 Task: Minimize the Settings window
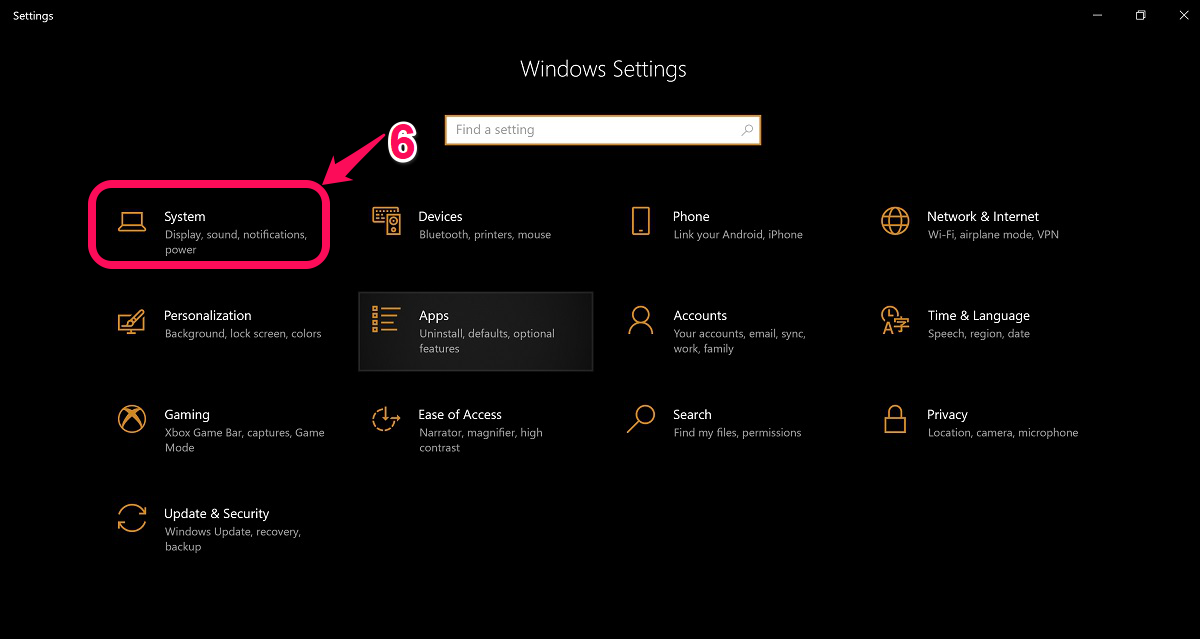tap(1095, 15)
